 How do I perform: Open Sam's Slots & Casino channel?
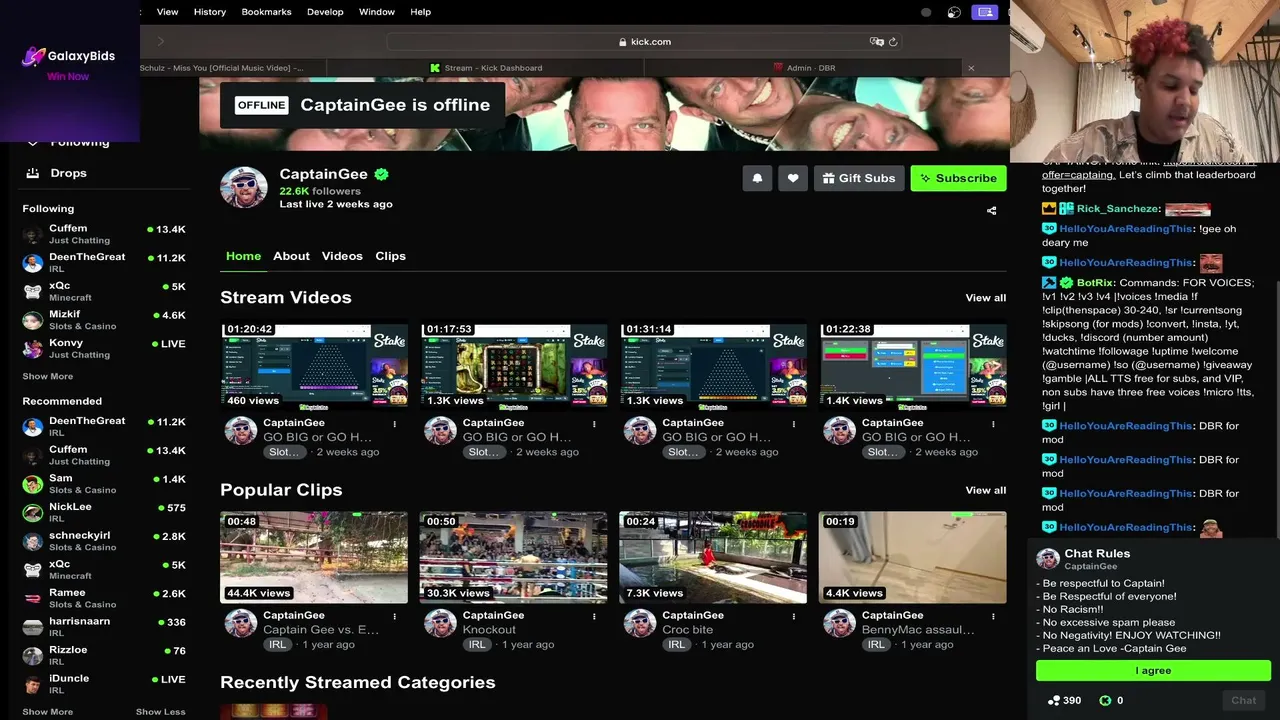[104, 484]
